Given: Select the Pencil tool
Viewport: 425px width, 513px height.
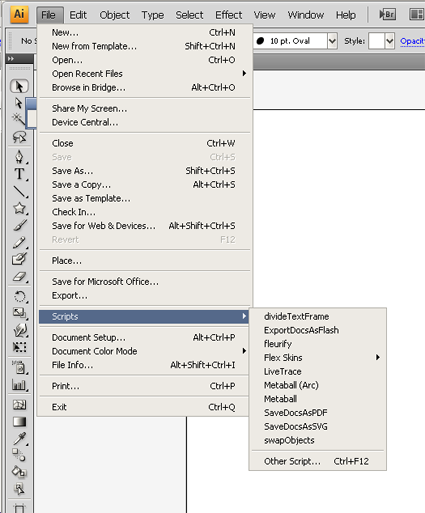Looking at the screenshot, I should [x=19, y=242].
